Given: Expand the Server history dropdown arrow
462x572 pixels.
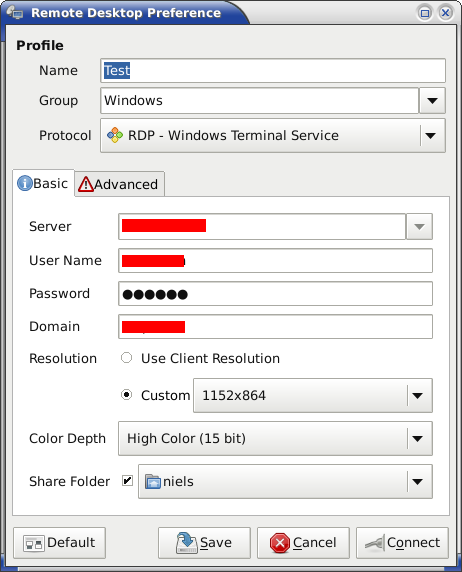Looking at the screenshot, I should click(419, 227).
